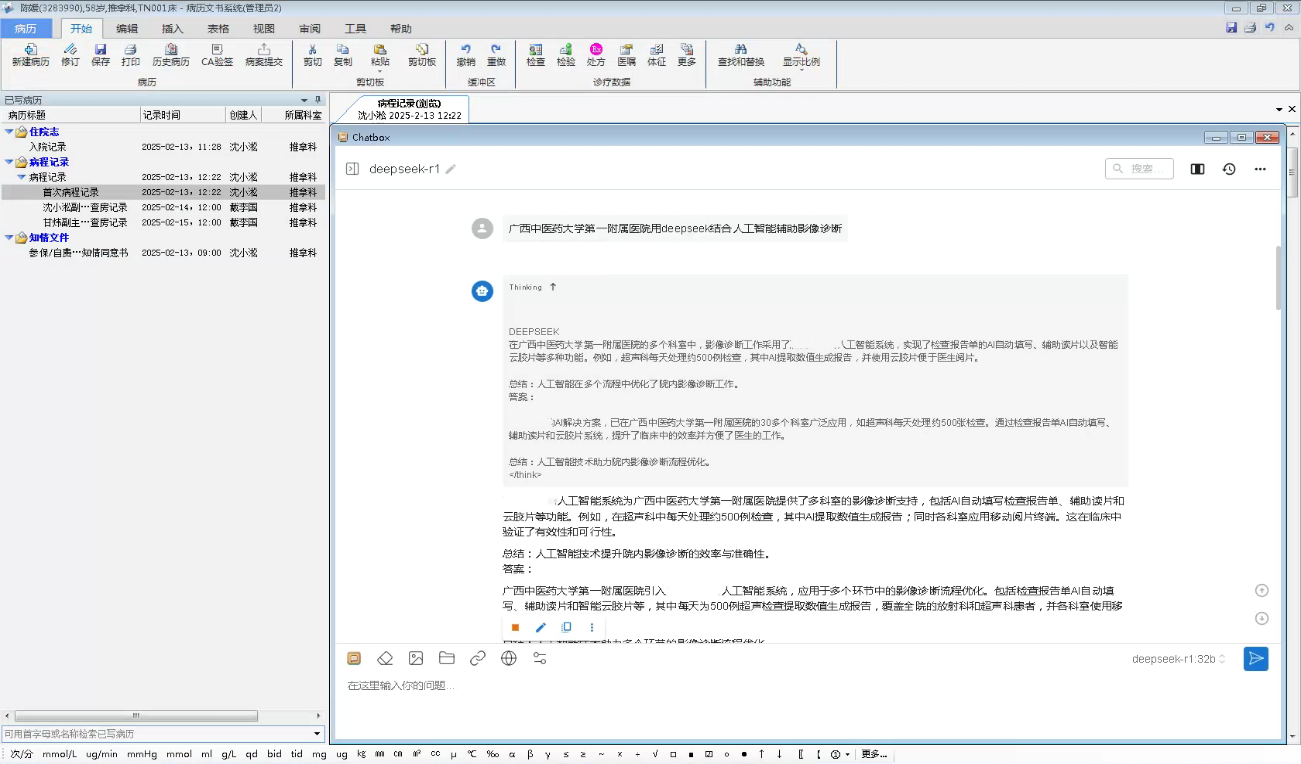Select the 入院记录 record entry
Viewport: 1301px width, 764px height.
48,147
